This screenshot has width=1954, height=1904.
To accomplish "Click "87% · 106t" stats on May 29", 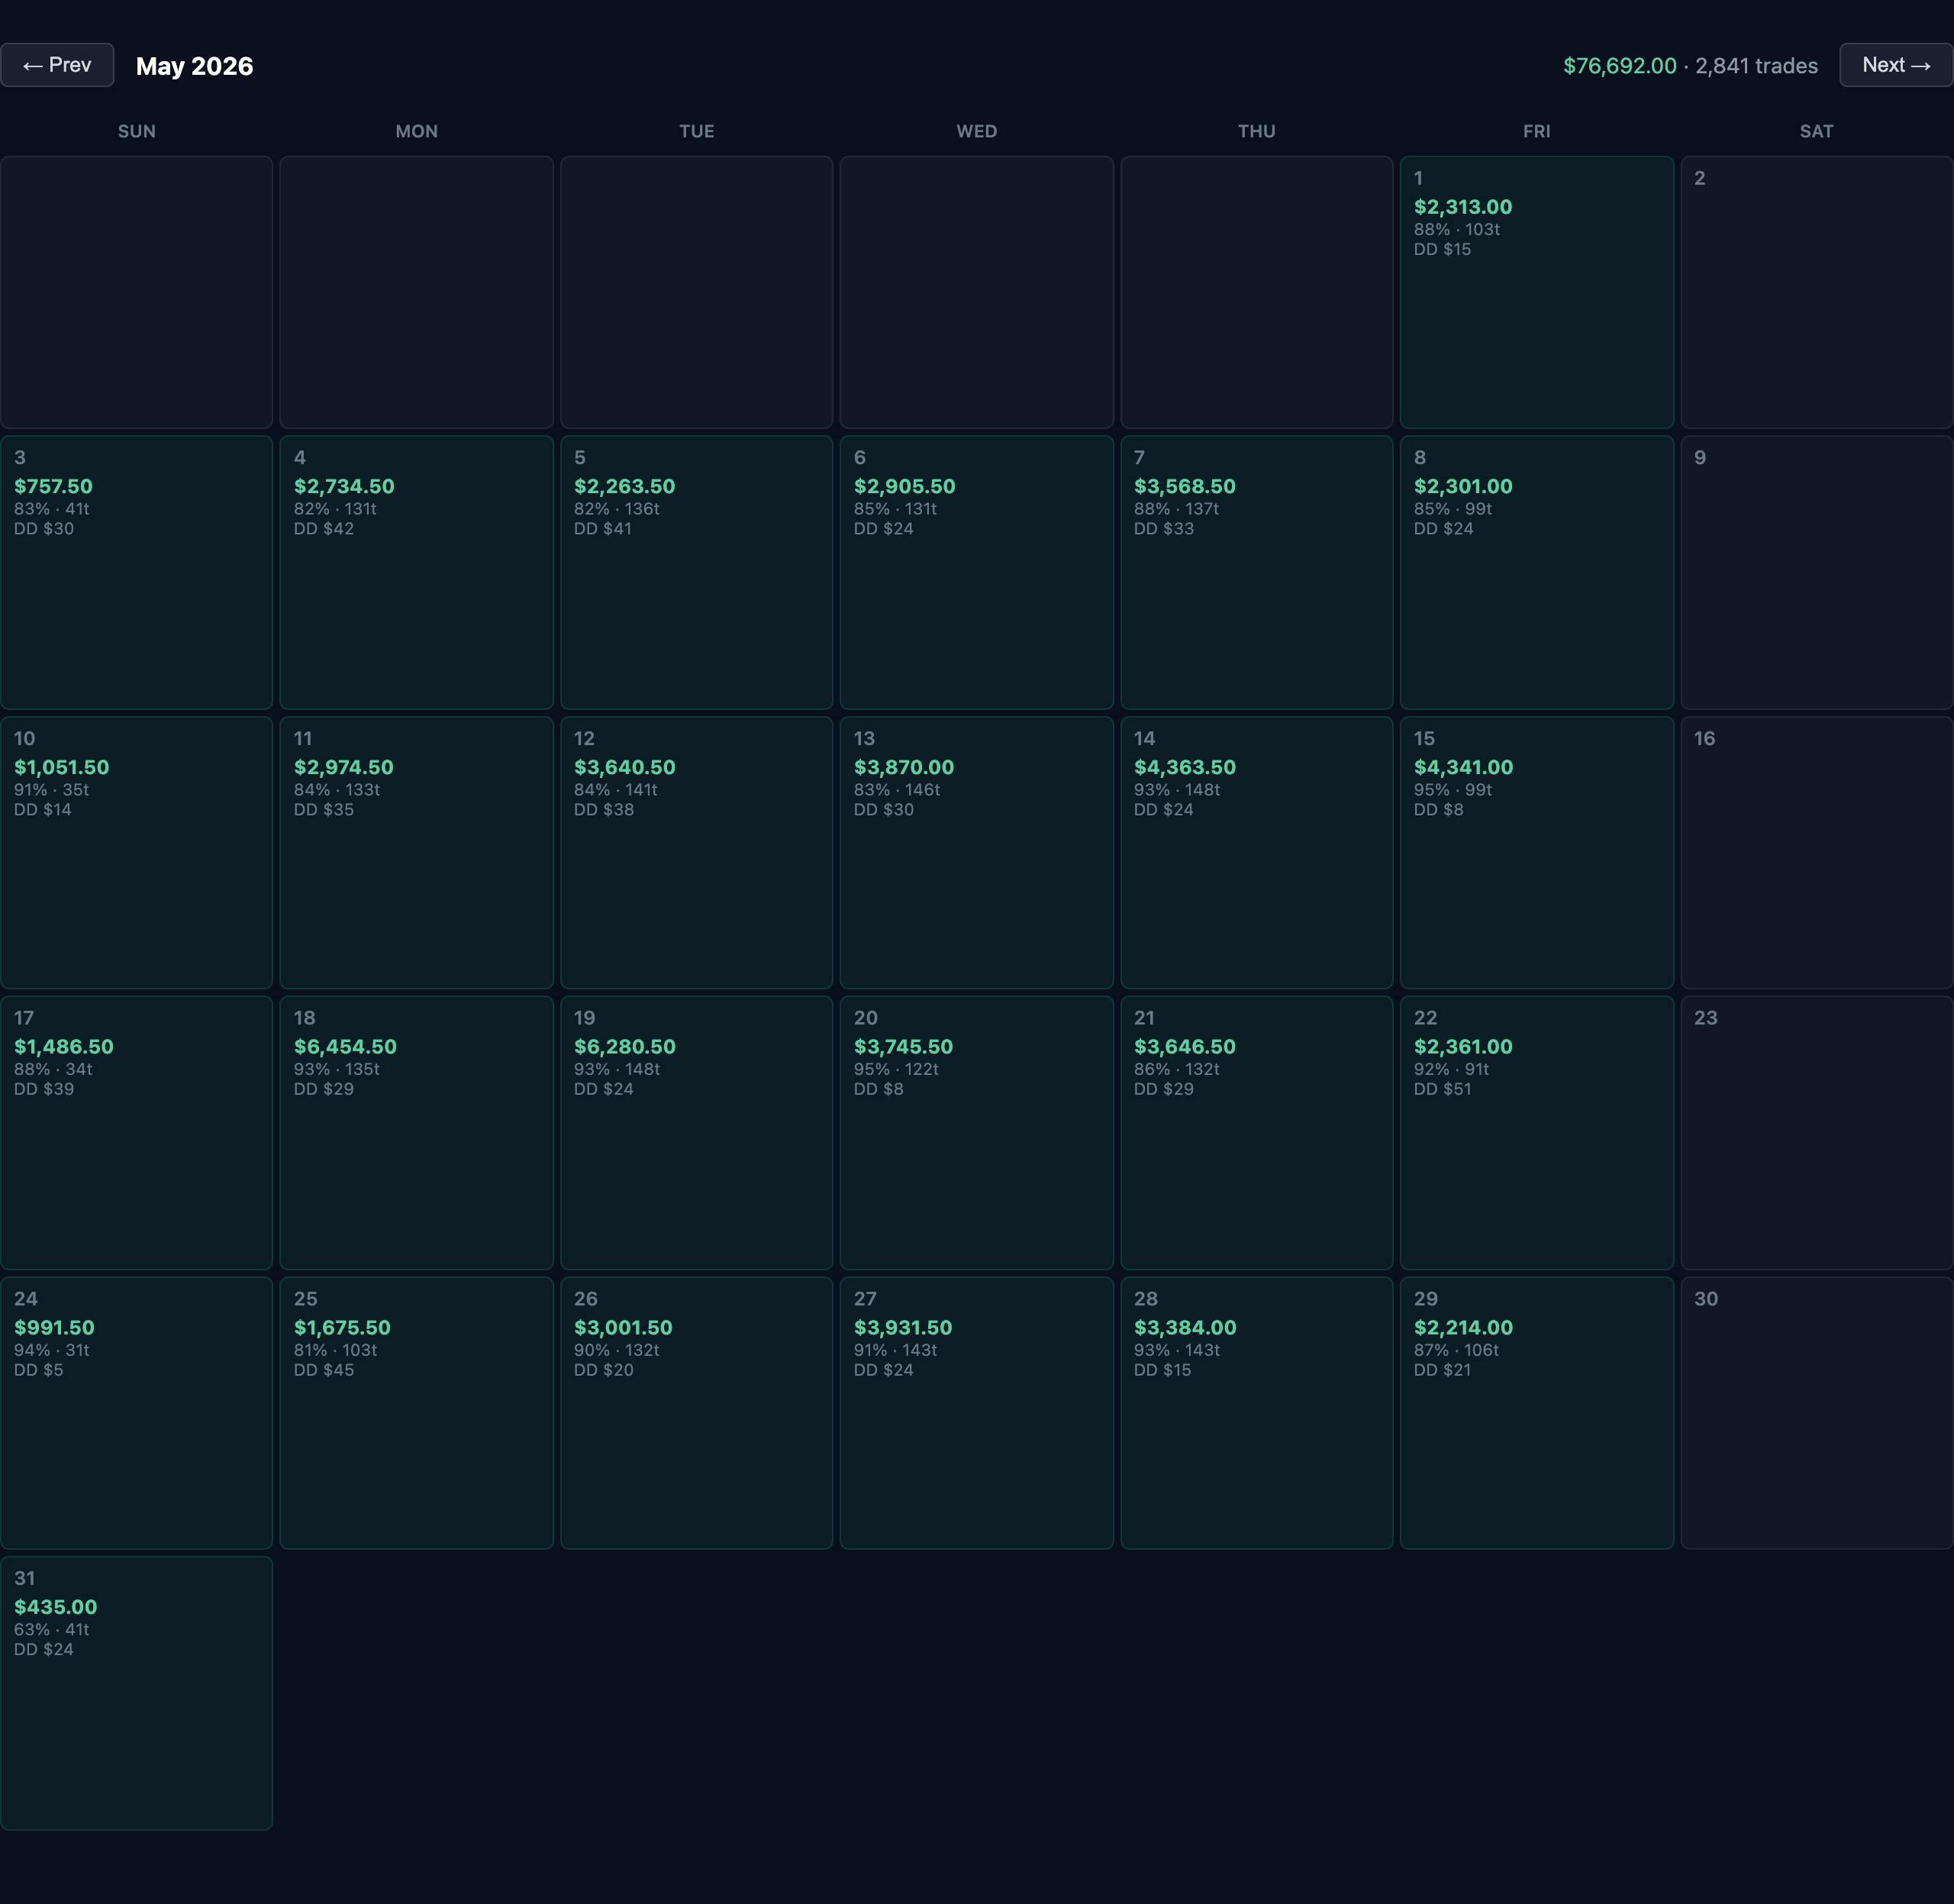I will (x=1457, y=1350).
